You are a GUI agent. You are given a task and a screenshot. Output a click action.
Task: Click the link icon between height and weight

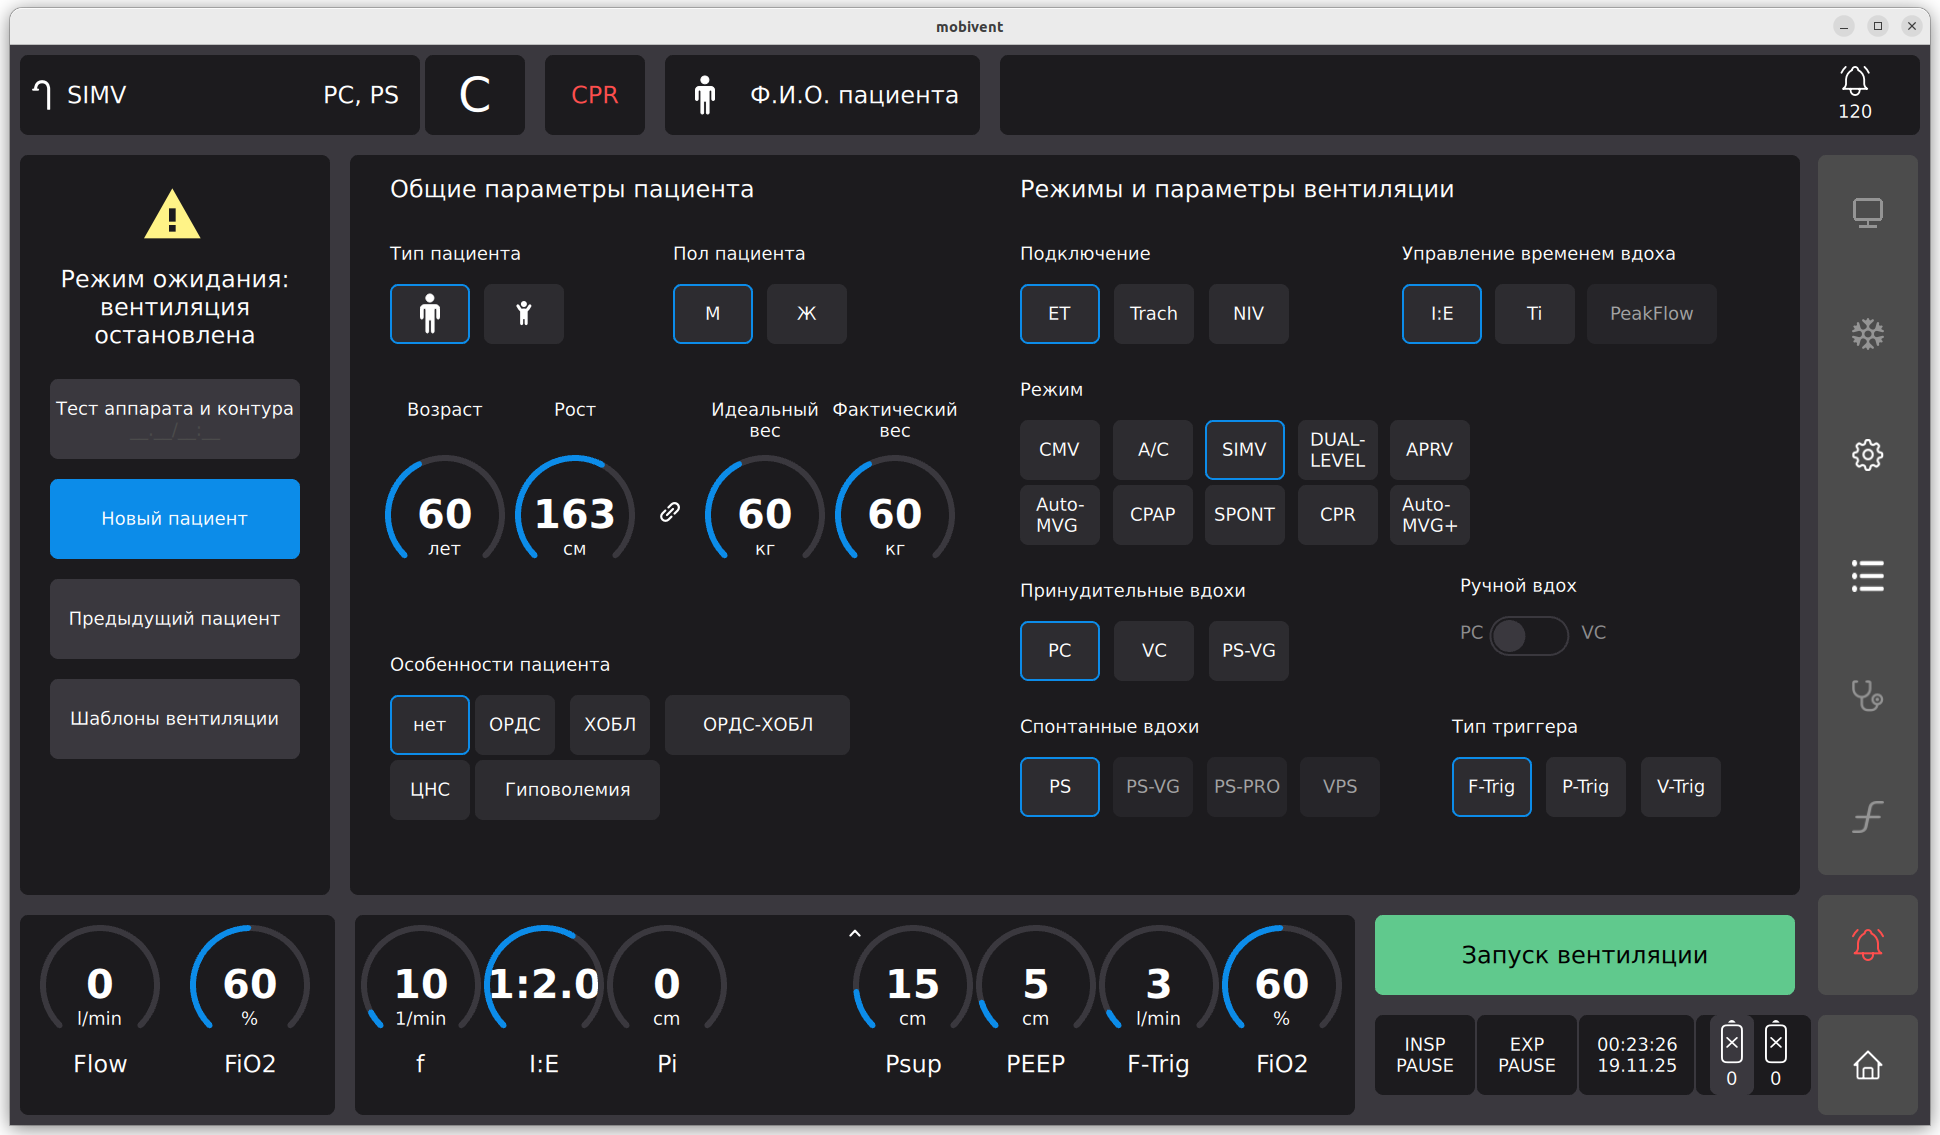point(670,513)
